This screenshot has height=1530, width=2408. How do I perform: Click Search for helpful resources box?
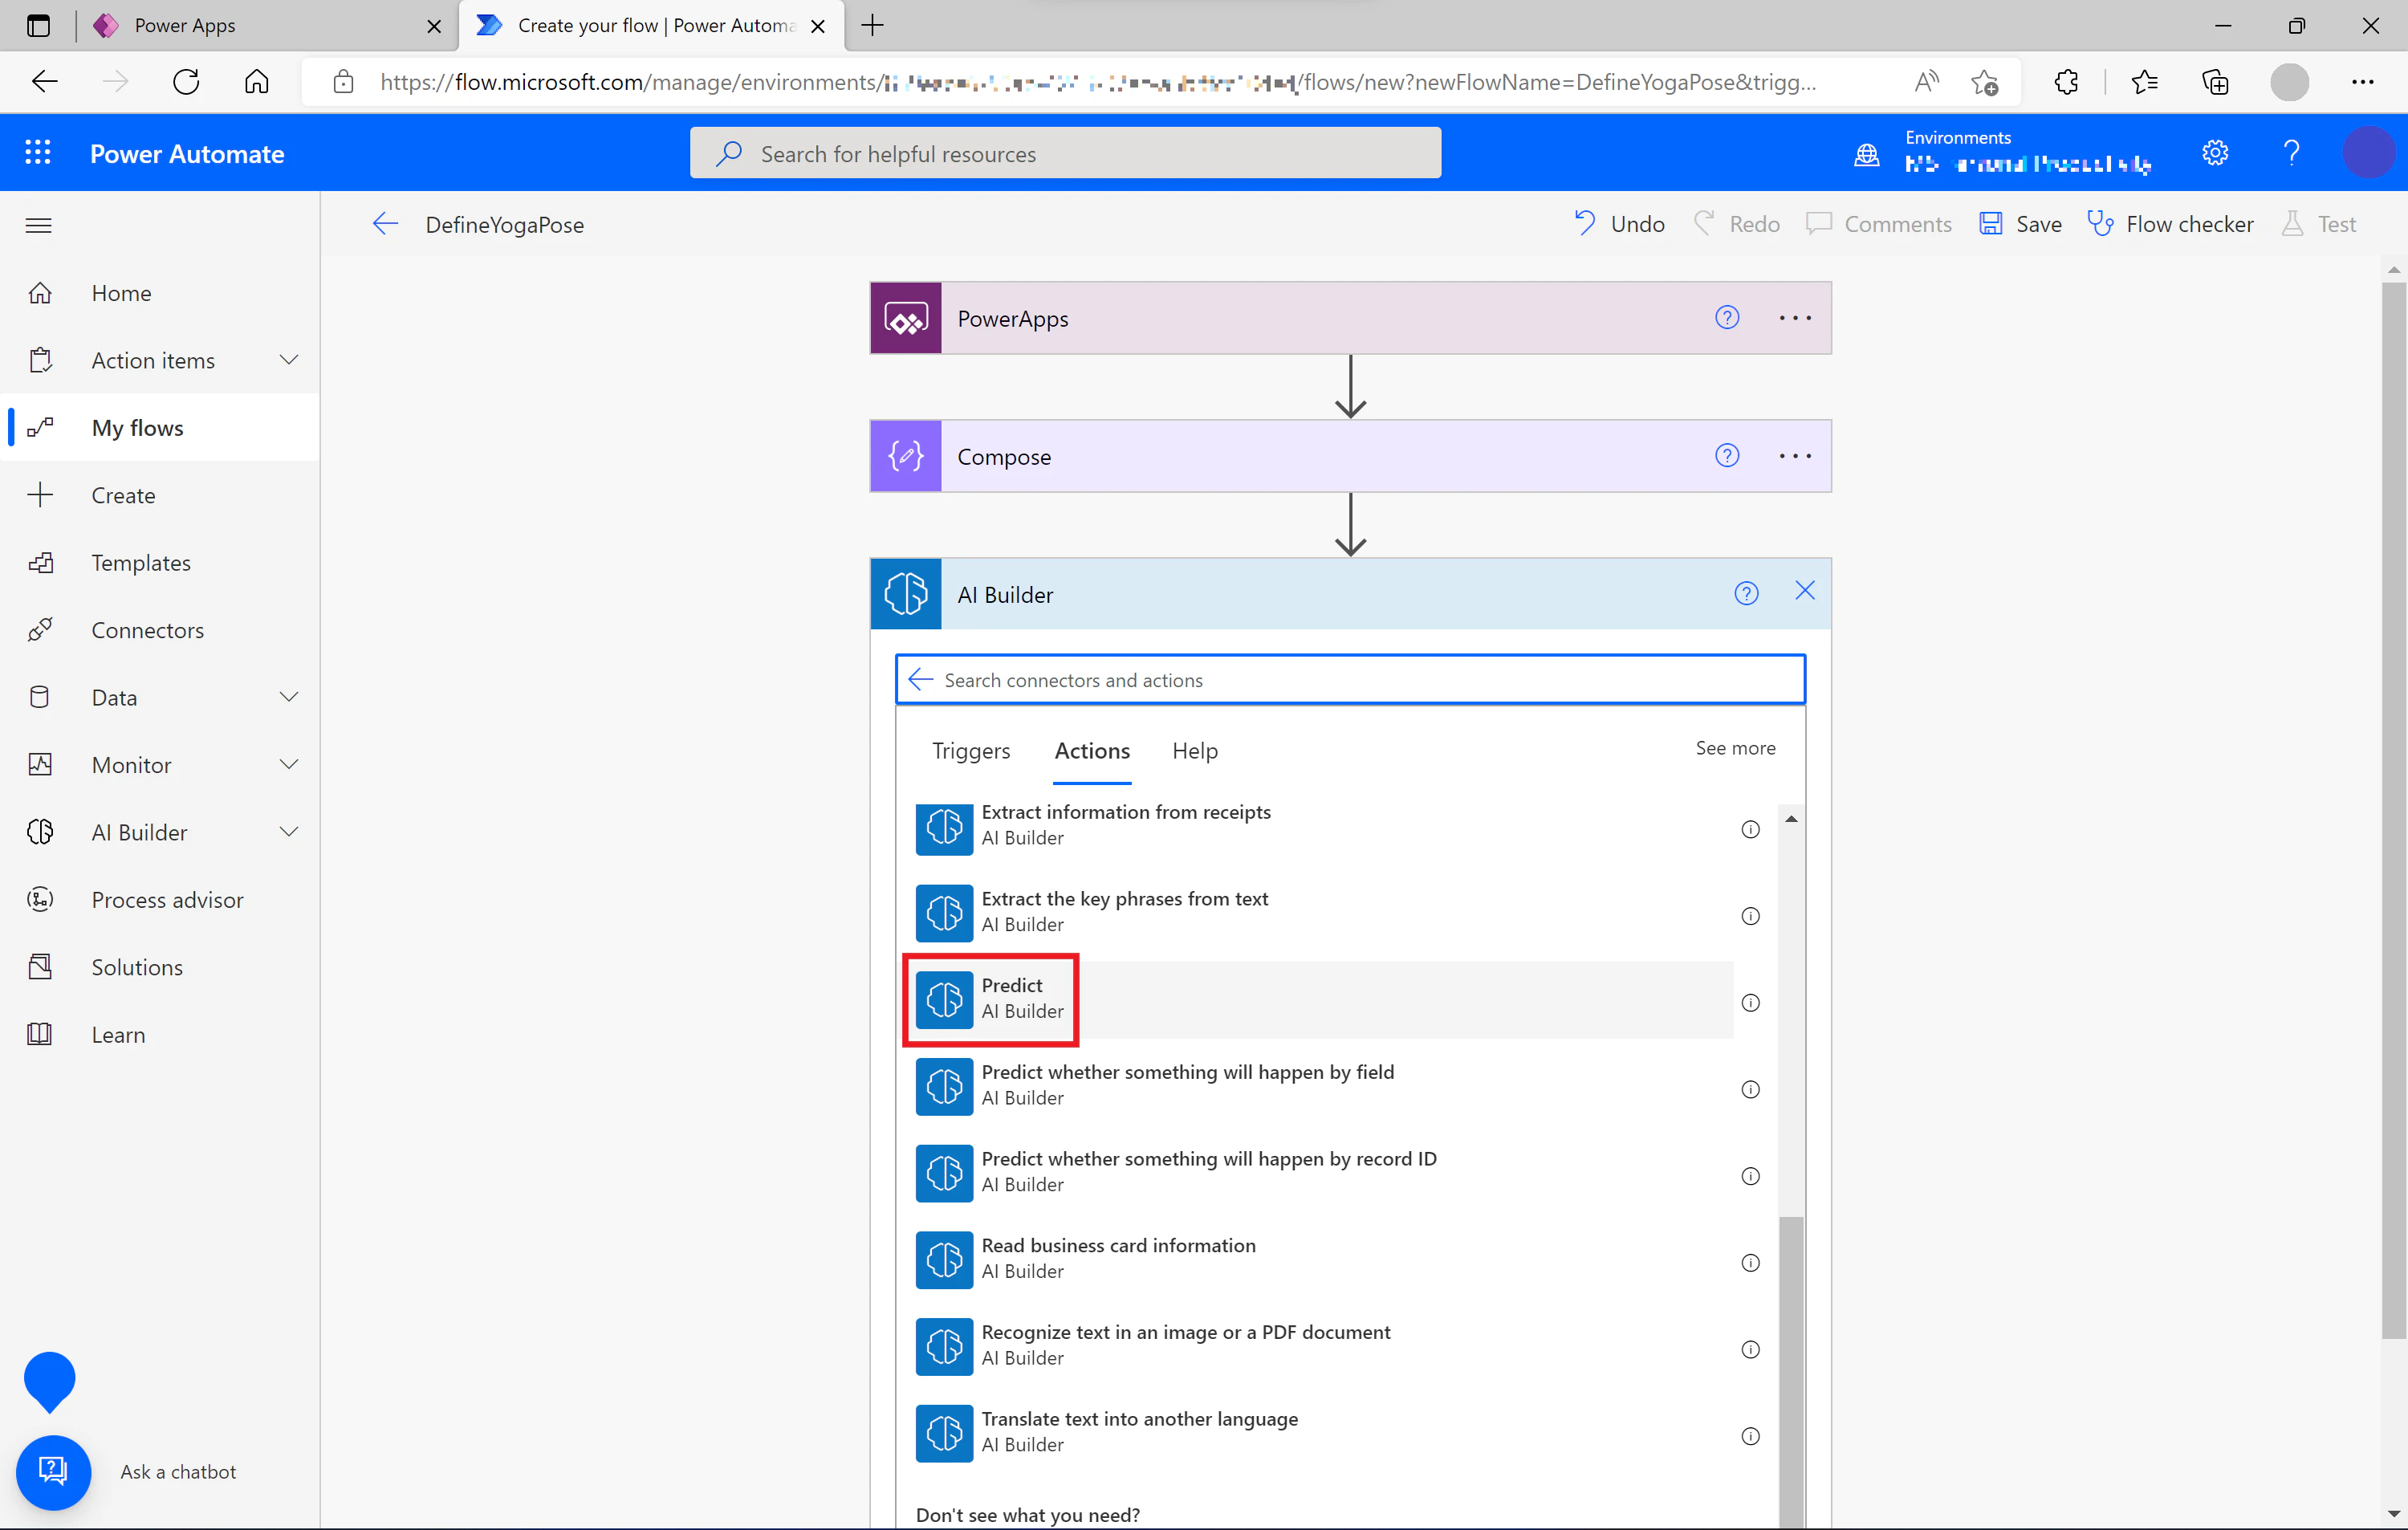1065,153
